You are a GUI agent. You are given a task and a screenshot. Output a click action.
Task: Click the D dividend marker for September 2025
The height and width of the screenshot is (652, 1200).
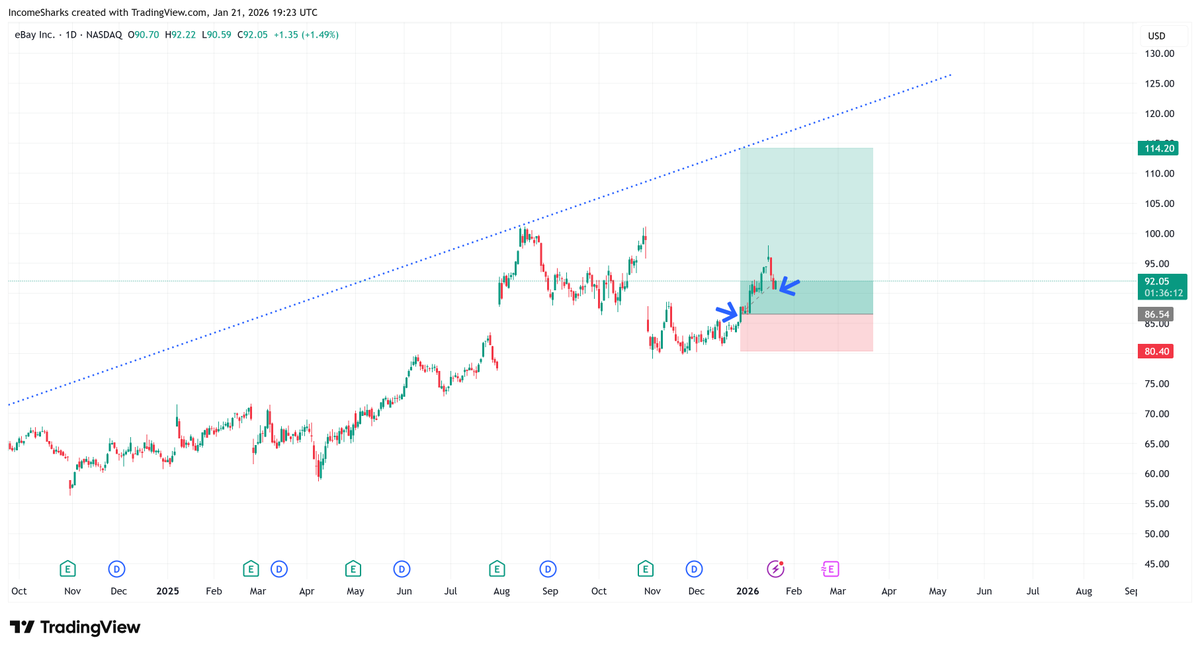pyautogui.click(x=548, y=569)
